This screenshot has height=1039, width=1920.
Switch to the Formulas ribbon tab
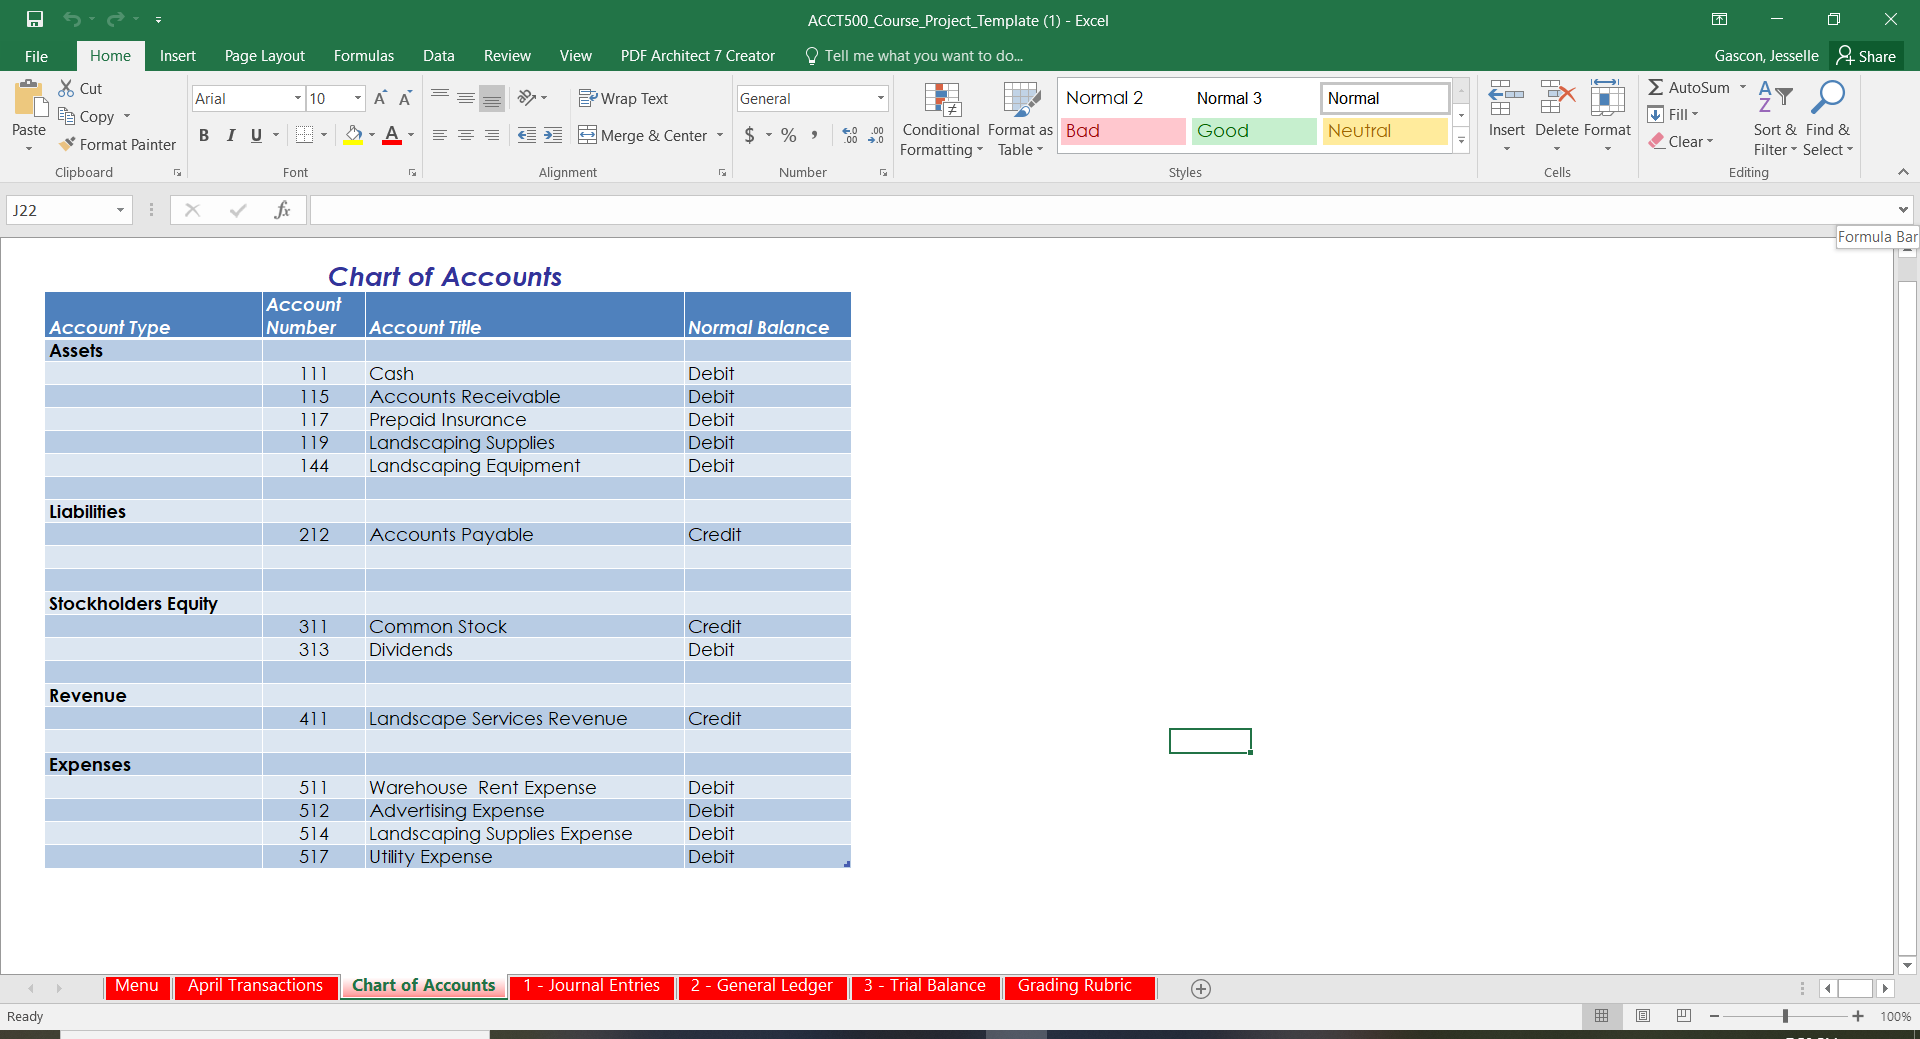coord(363,55)
